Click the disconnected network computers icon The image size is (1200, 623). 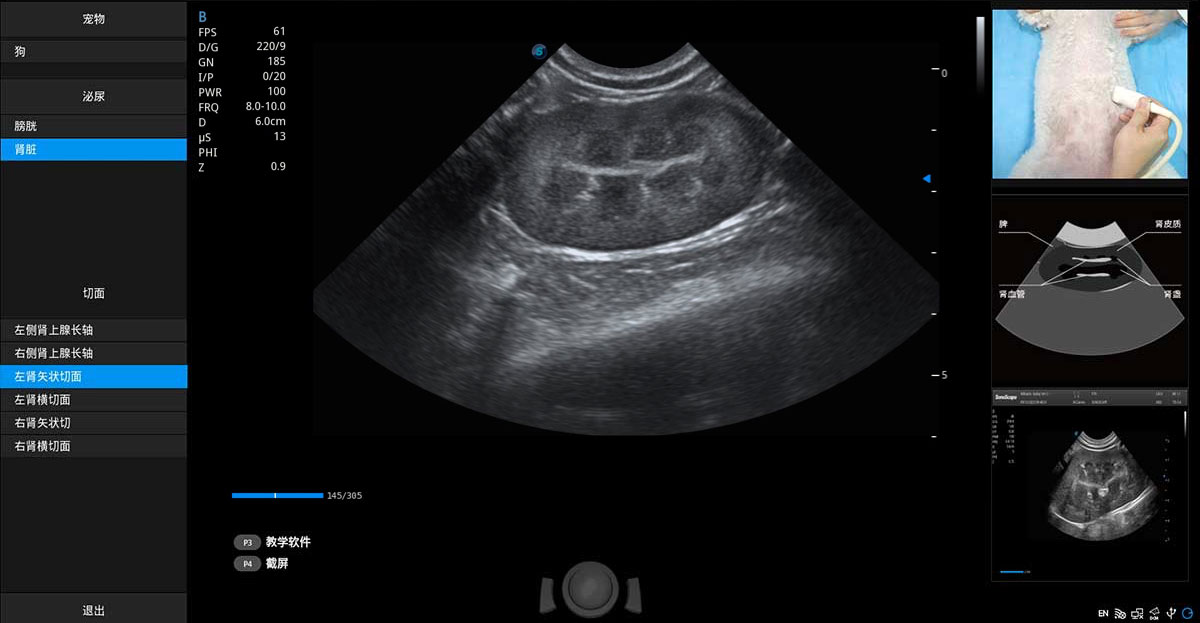pyautogui.click(x=1137, y=612)
